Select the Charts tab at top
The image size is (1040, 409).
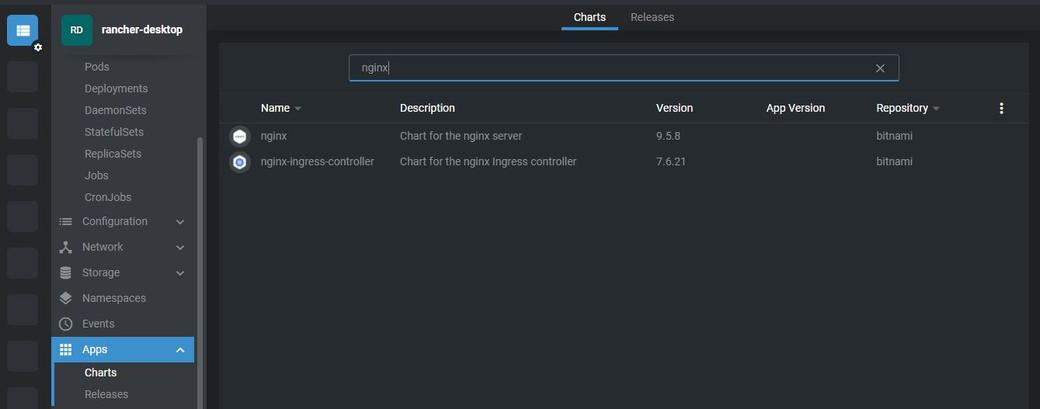[590, 17]
